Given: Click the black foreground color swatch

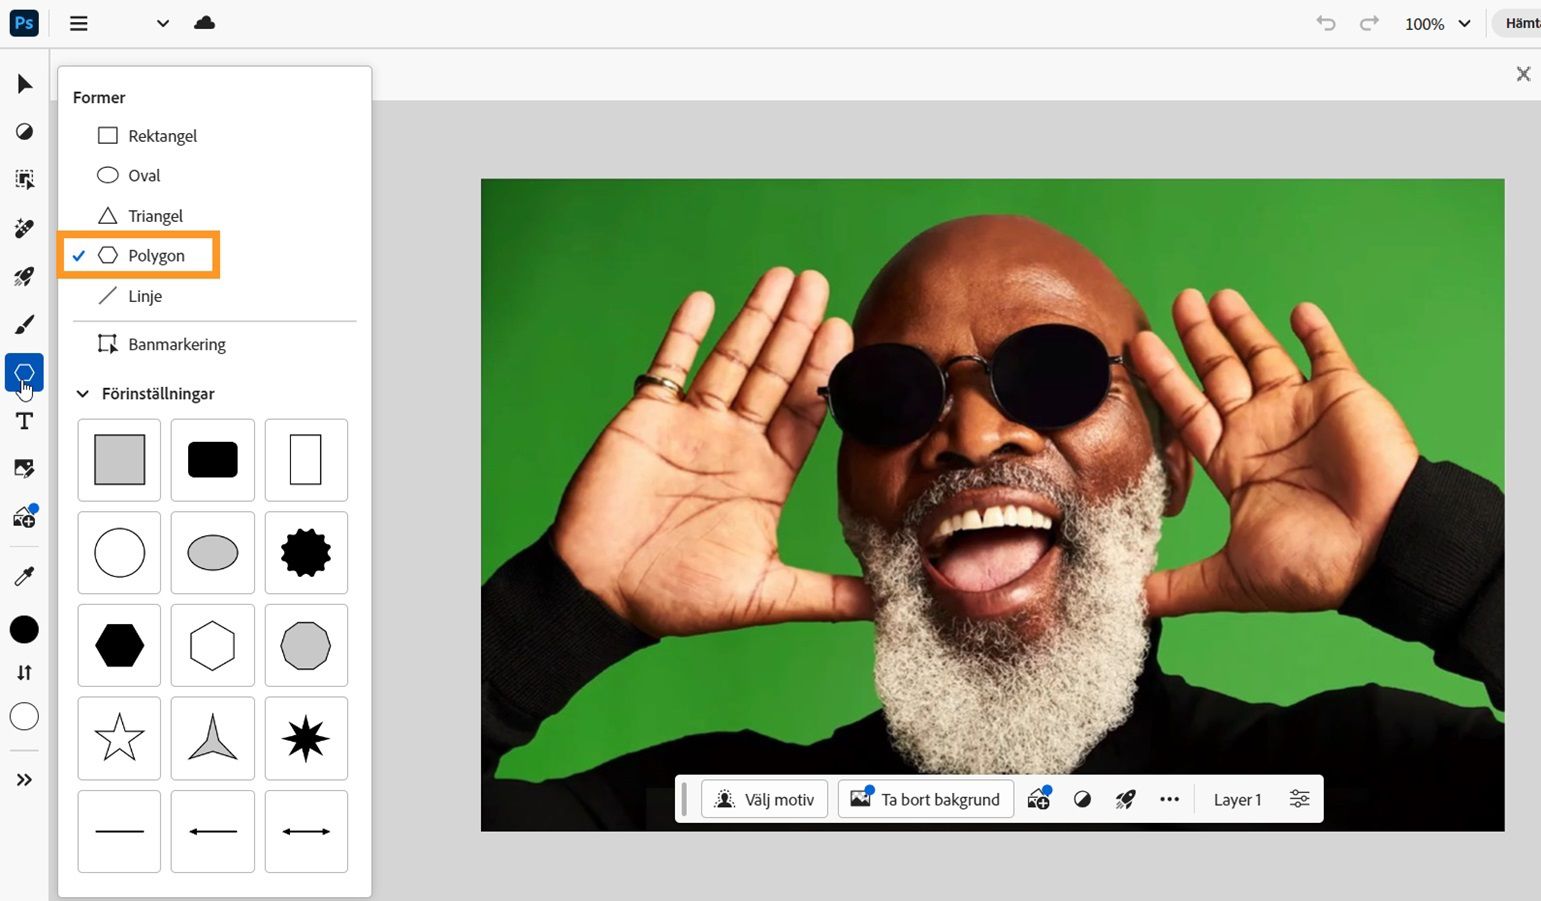Looking at the screenshot, I should pos(24,629).
